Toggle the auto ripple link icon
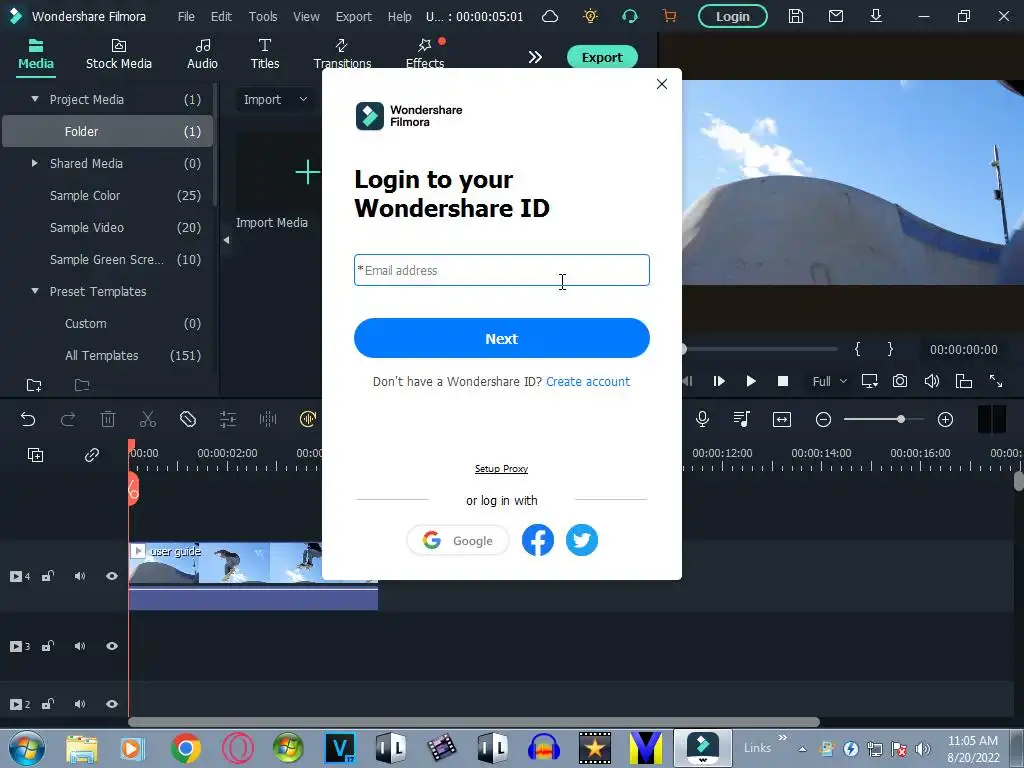 92,455
